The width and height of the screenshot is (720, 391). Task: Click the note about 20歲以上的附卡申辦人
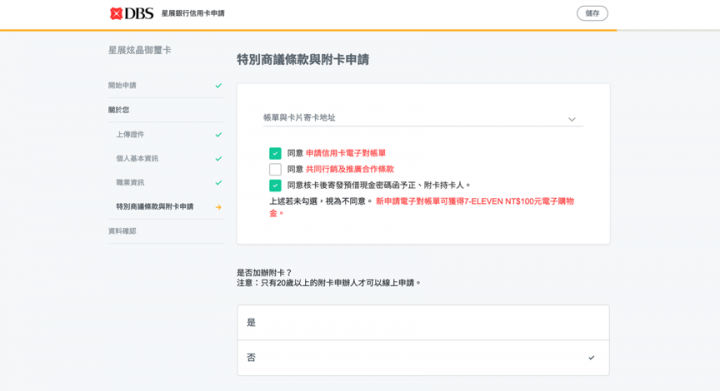pyautogui.click(x=329, y=283)
